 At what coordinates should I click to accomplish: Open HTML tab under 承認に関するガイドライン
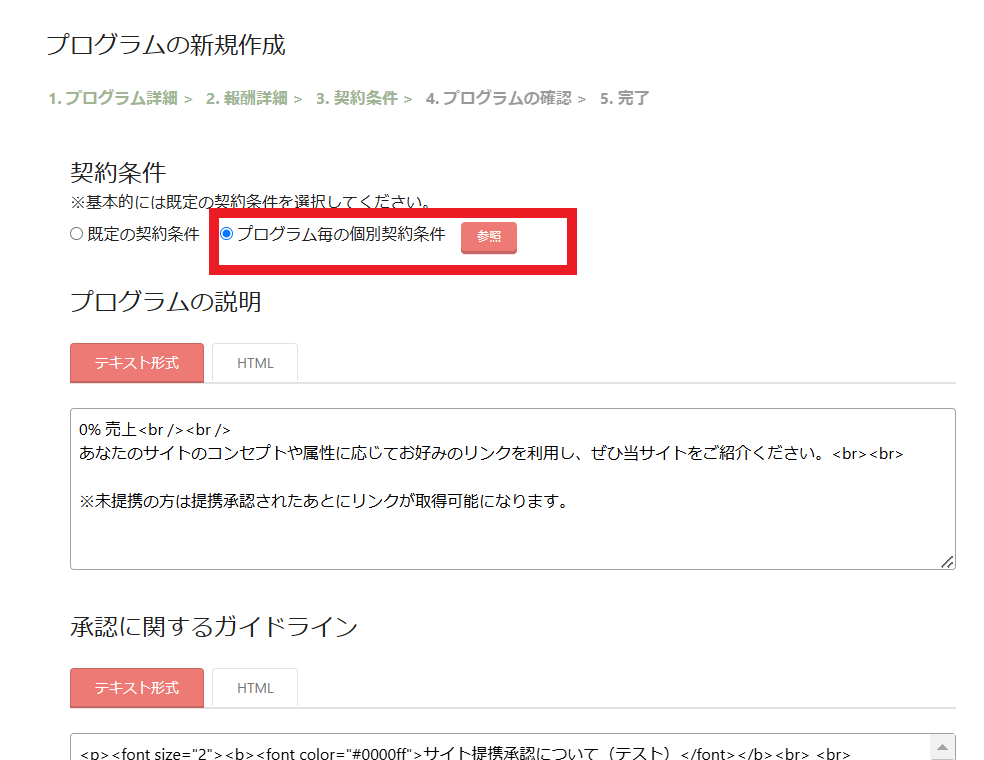click(x=255, y=688)
